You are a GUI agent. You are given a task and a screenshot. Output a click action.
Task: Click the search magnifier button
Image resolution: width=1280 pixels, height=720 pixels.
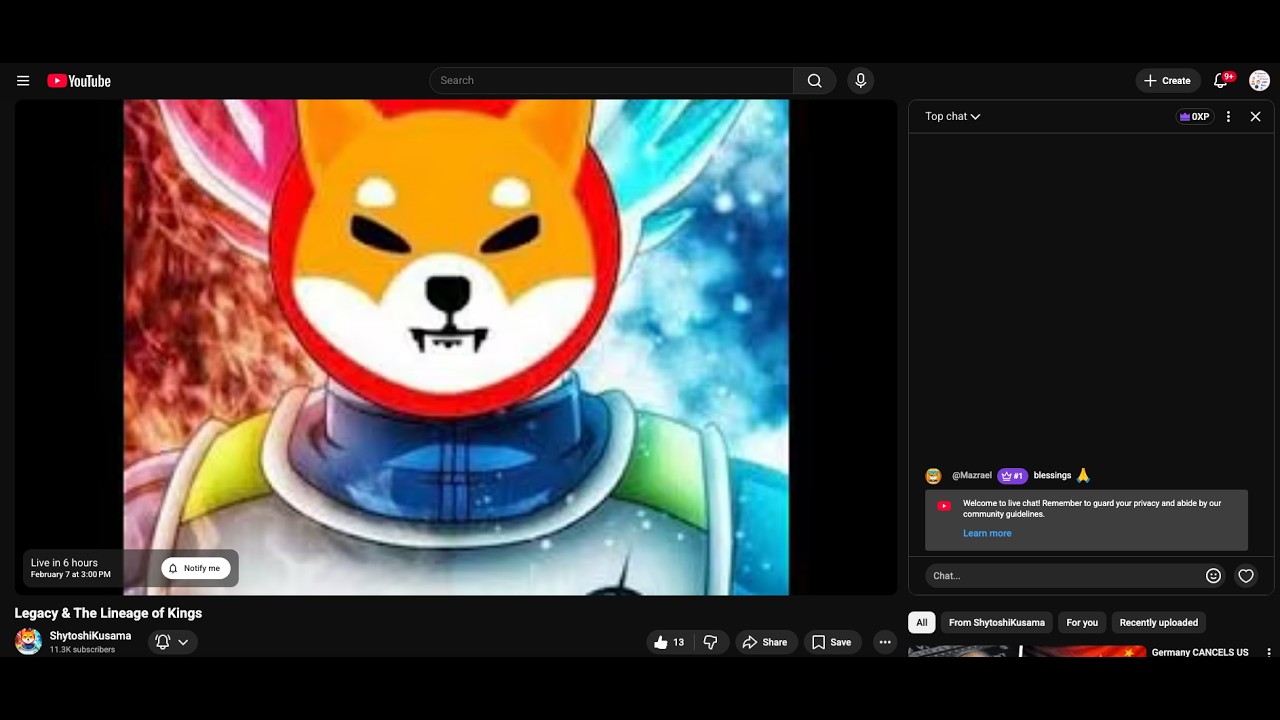815,81
